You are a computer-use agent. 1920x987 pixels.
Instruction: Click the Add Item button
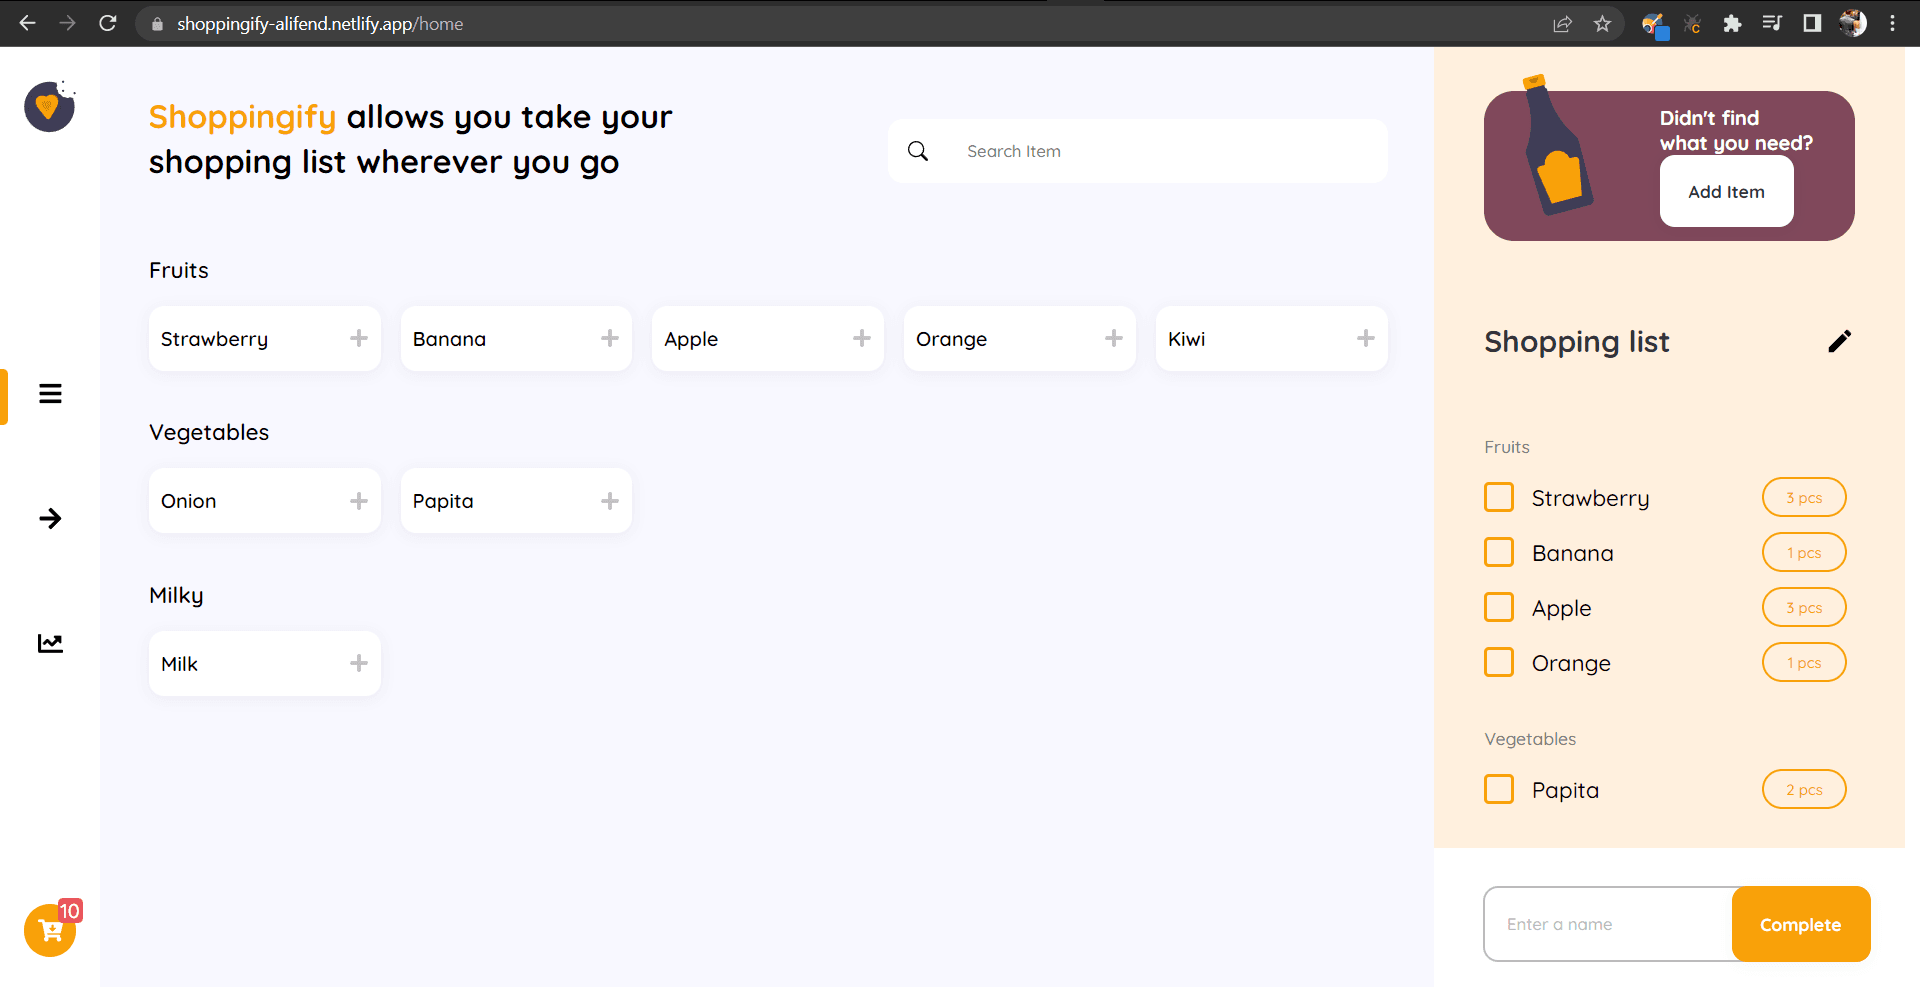point(1726,192)
